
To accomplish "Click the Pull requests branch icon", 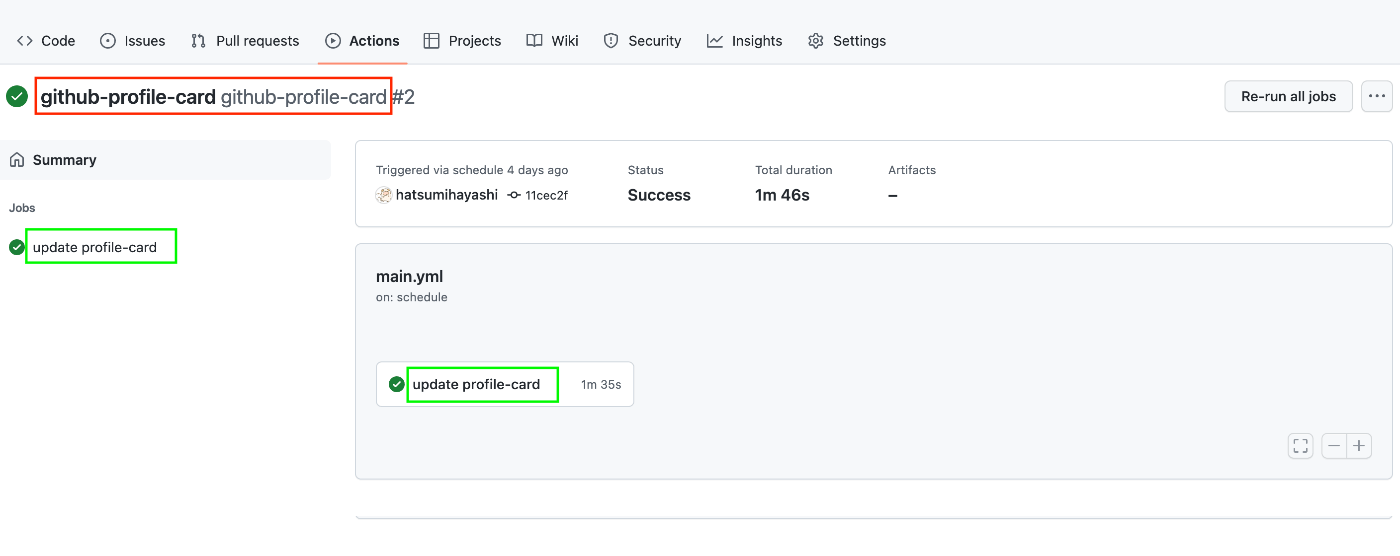I will point(198,41).
